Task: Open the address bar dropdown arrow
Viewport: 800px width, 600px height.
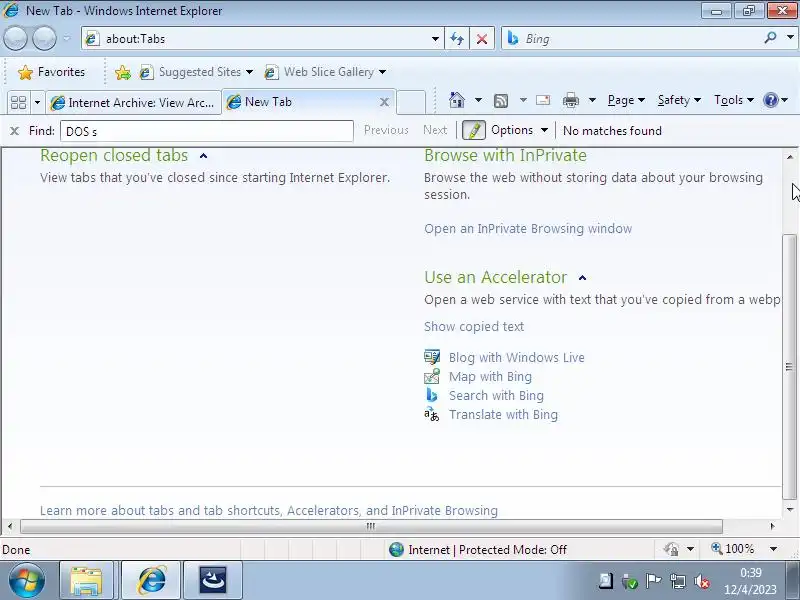Action: coord(435,39)
